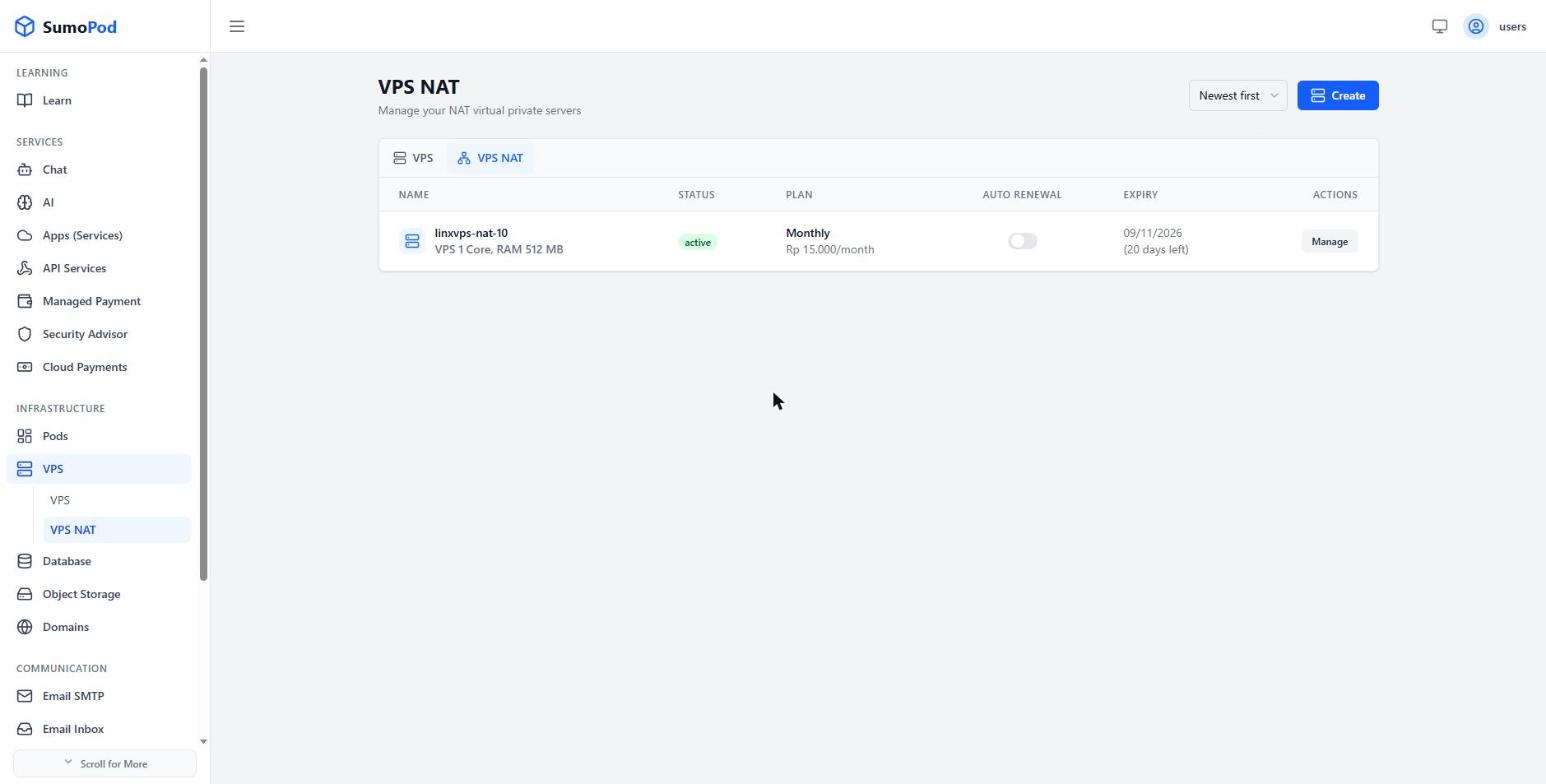Screen dimensions: 1546x784
Task: Click the Database cylinder icon
Action: (x=25, y=561)
